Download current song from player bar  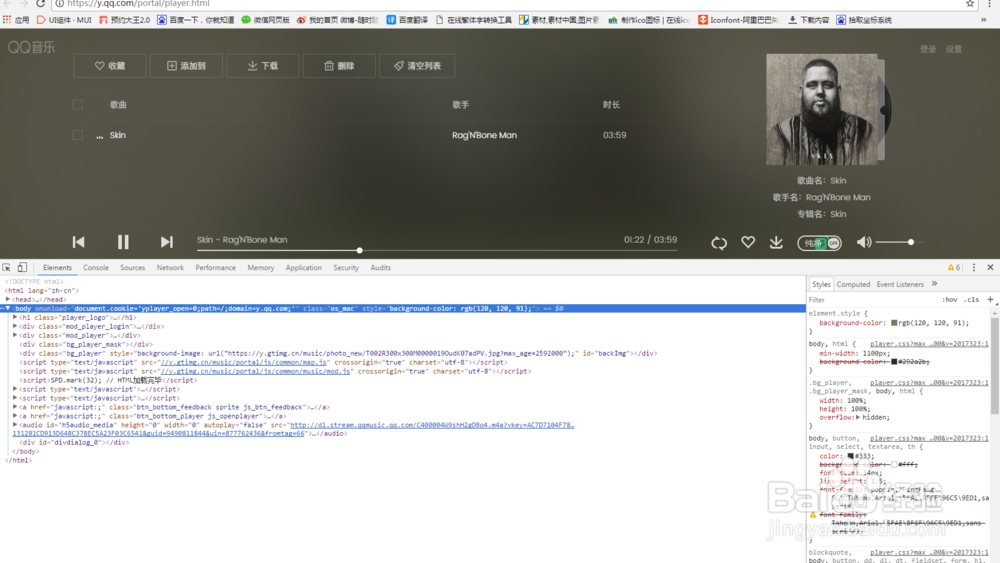pos(776,242)
